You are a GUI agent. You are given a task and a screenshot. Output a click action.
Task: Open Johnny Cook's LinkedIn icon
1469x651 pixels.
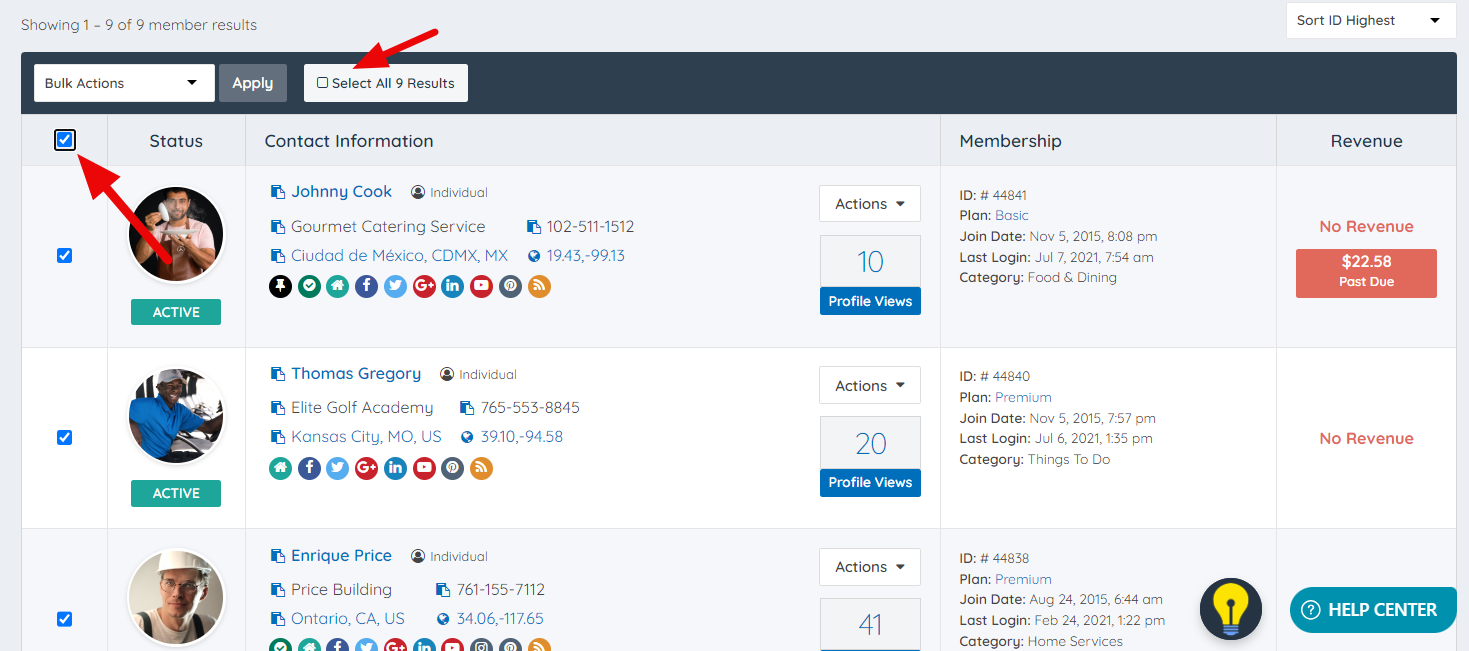(453, 286)
